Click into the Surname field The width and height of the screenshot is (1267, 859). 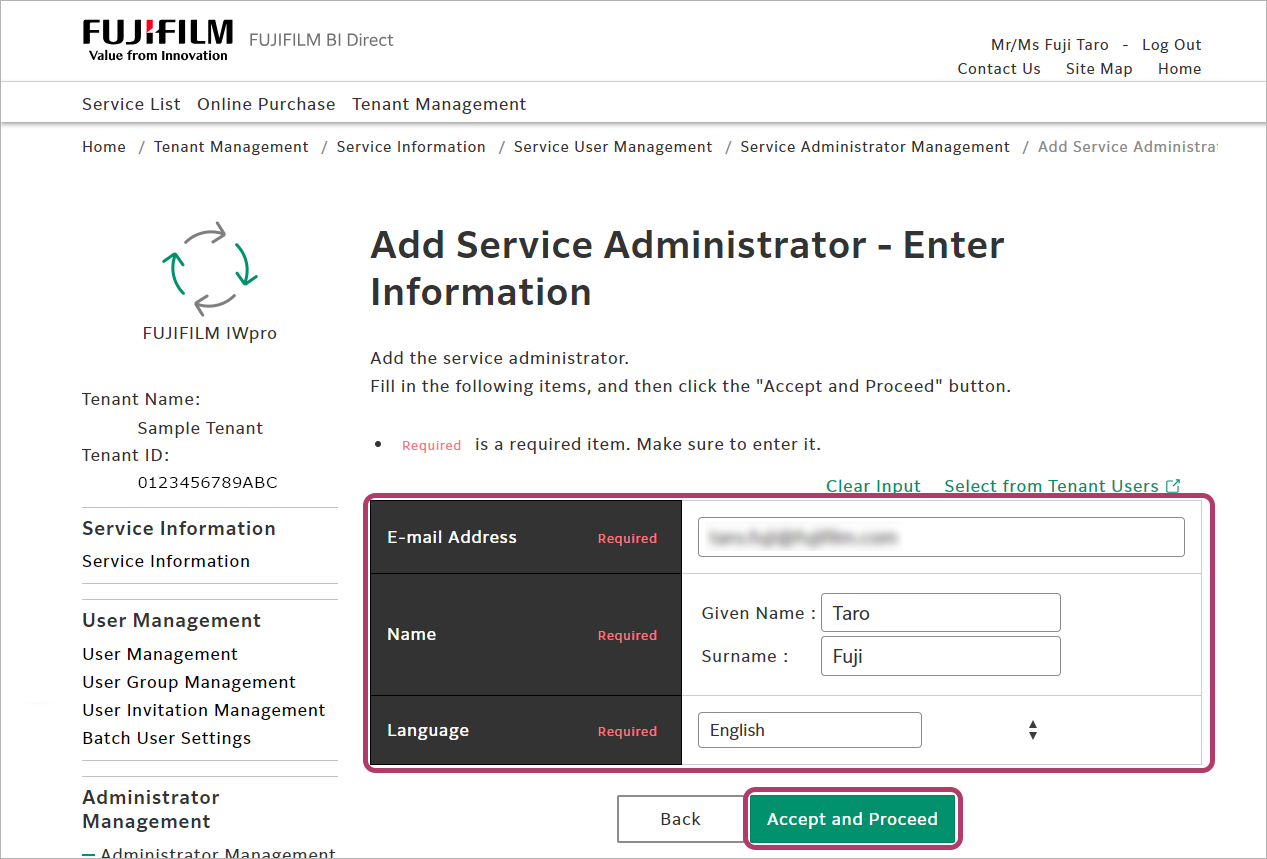coord(939,657)
